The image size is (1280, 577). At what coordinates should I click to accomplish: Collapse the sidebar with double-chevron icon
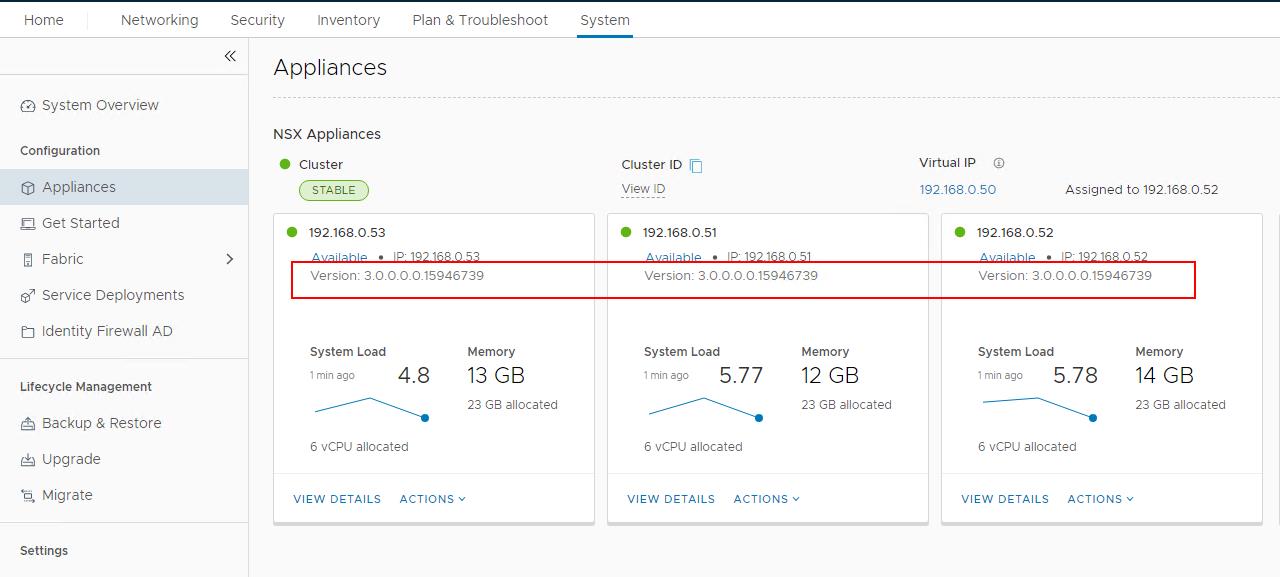(230, 56)
